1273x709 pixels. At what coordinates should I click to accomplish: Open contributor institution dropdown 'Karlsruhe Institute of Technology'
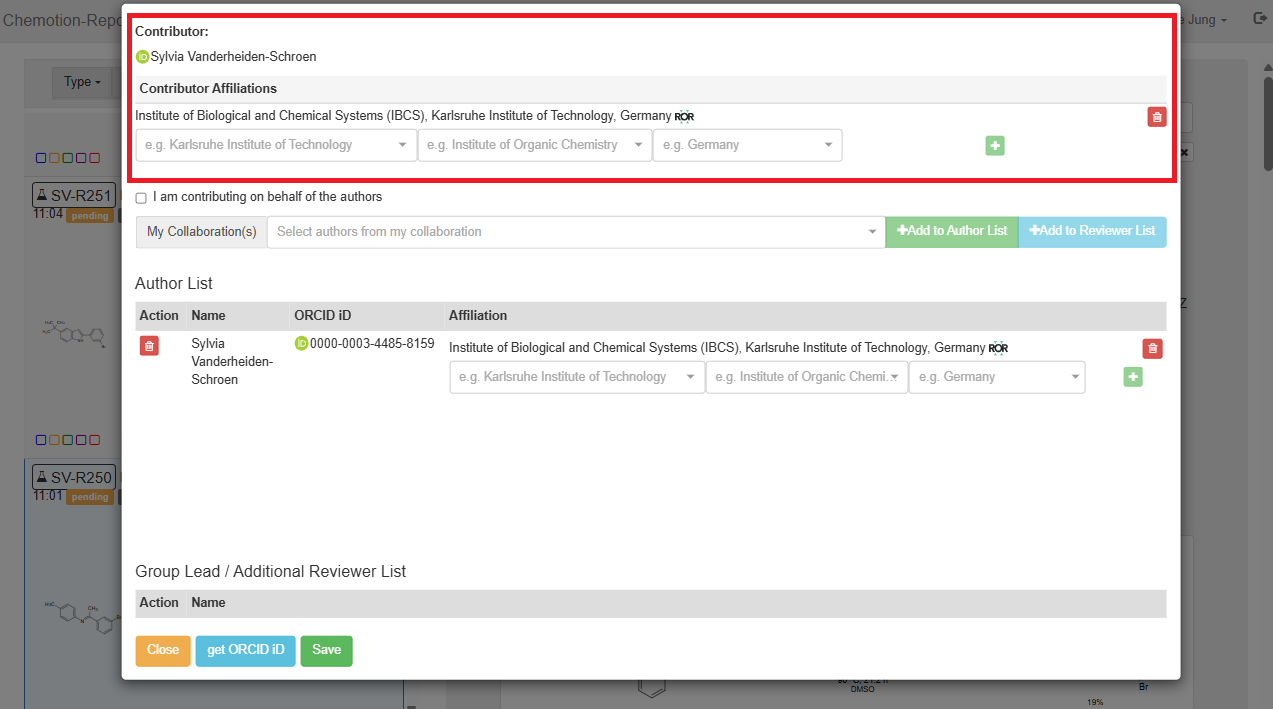pyautogui.click(x=276, y=145)
